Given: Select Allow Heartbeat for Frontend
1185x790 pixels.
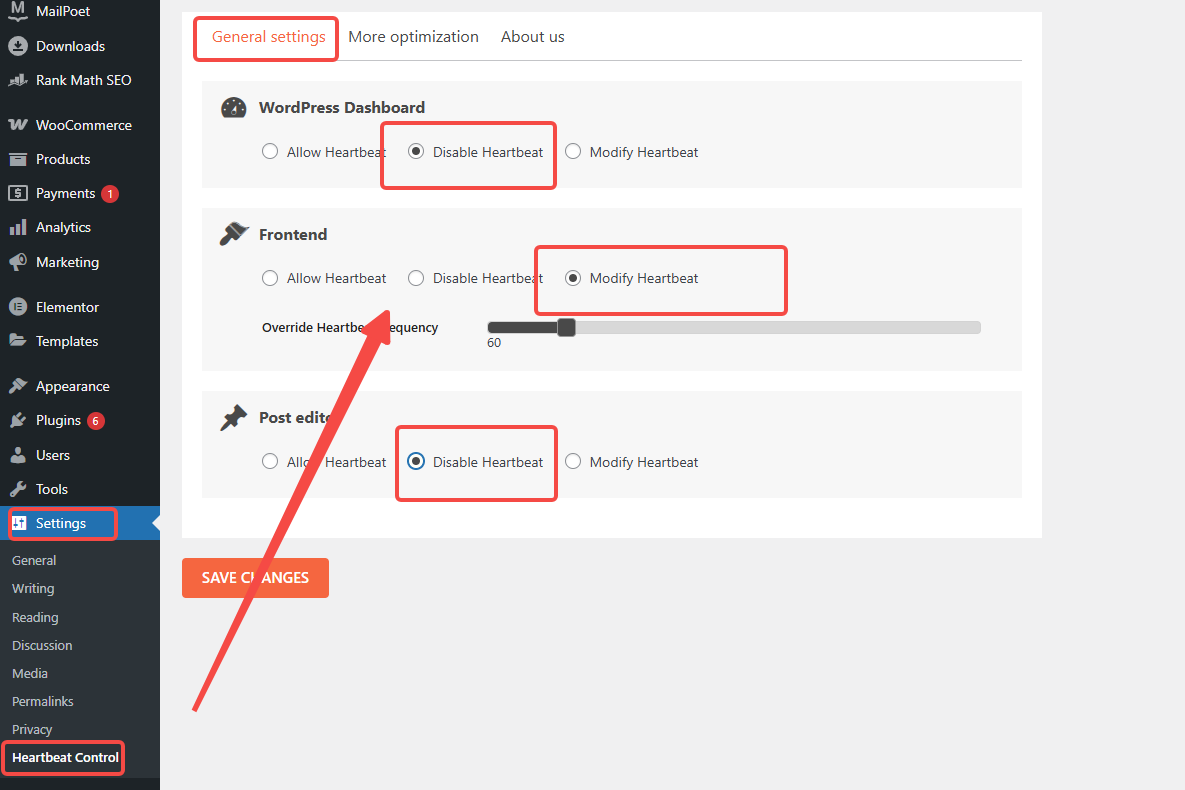Looking at the screenshot, I should 270,277.
